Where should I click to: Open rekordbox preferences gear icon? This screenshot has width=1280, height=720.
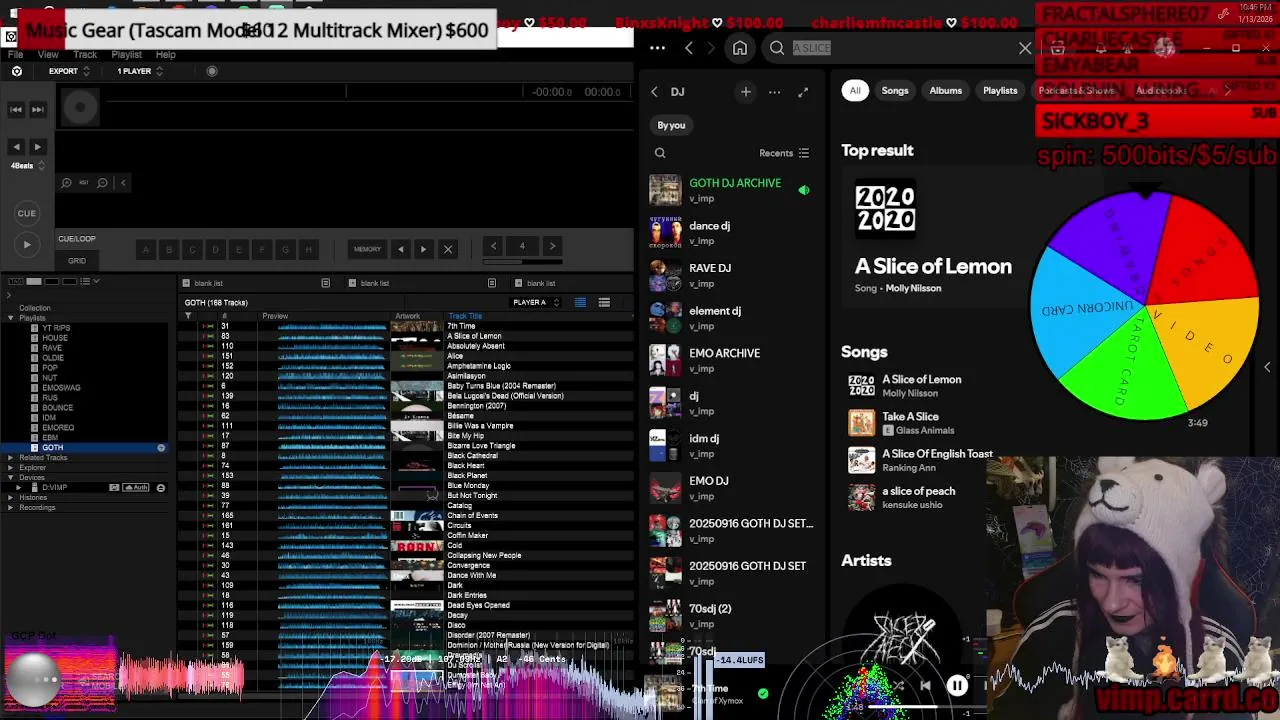coord(17,71)
